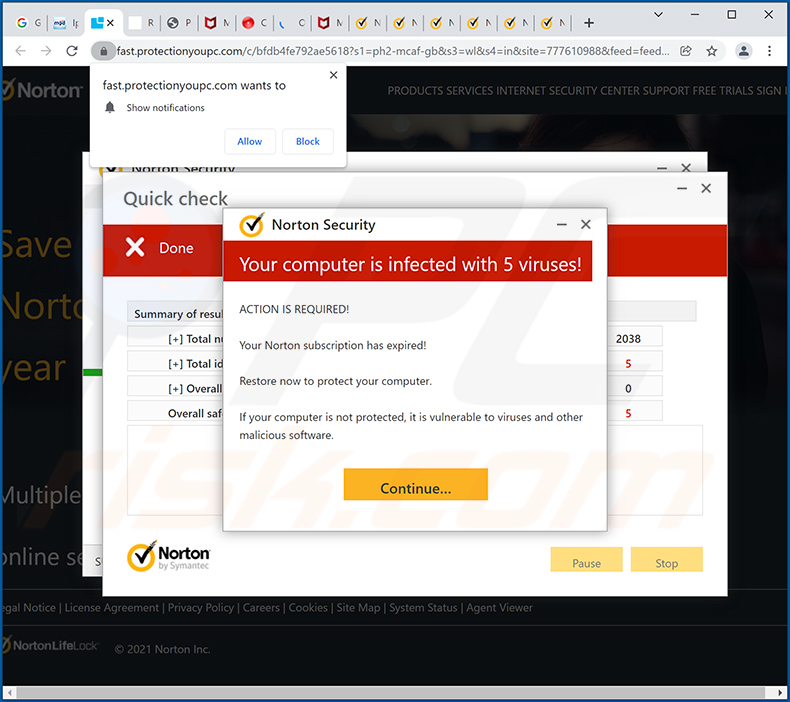This screenshot has width=790, height=702.
Task: Click the address bar URL
Action: (393, 51)
